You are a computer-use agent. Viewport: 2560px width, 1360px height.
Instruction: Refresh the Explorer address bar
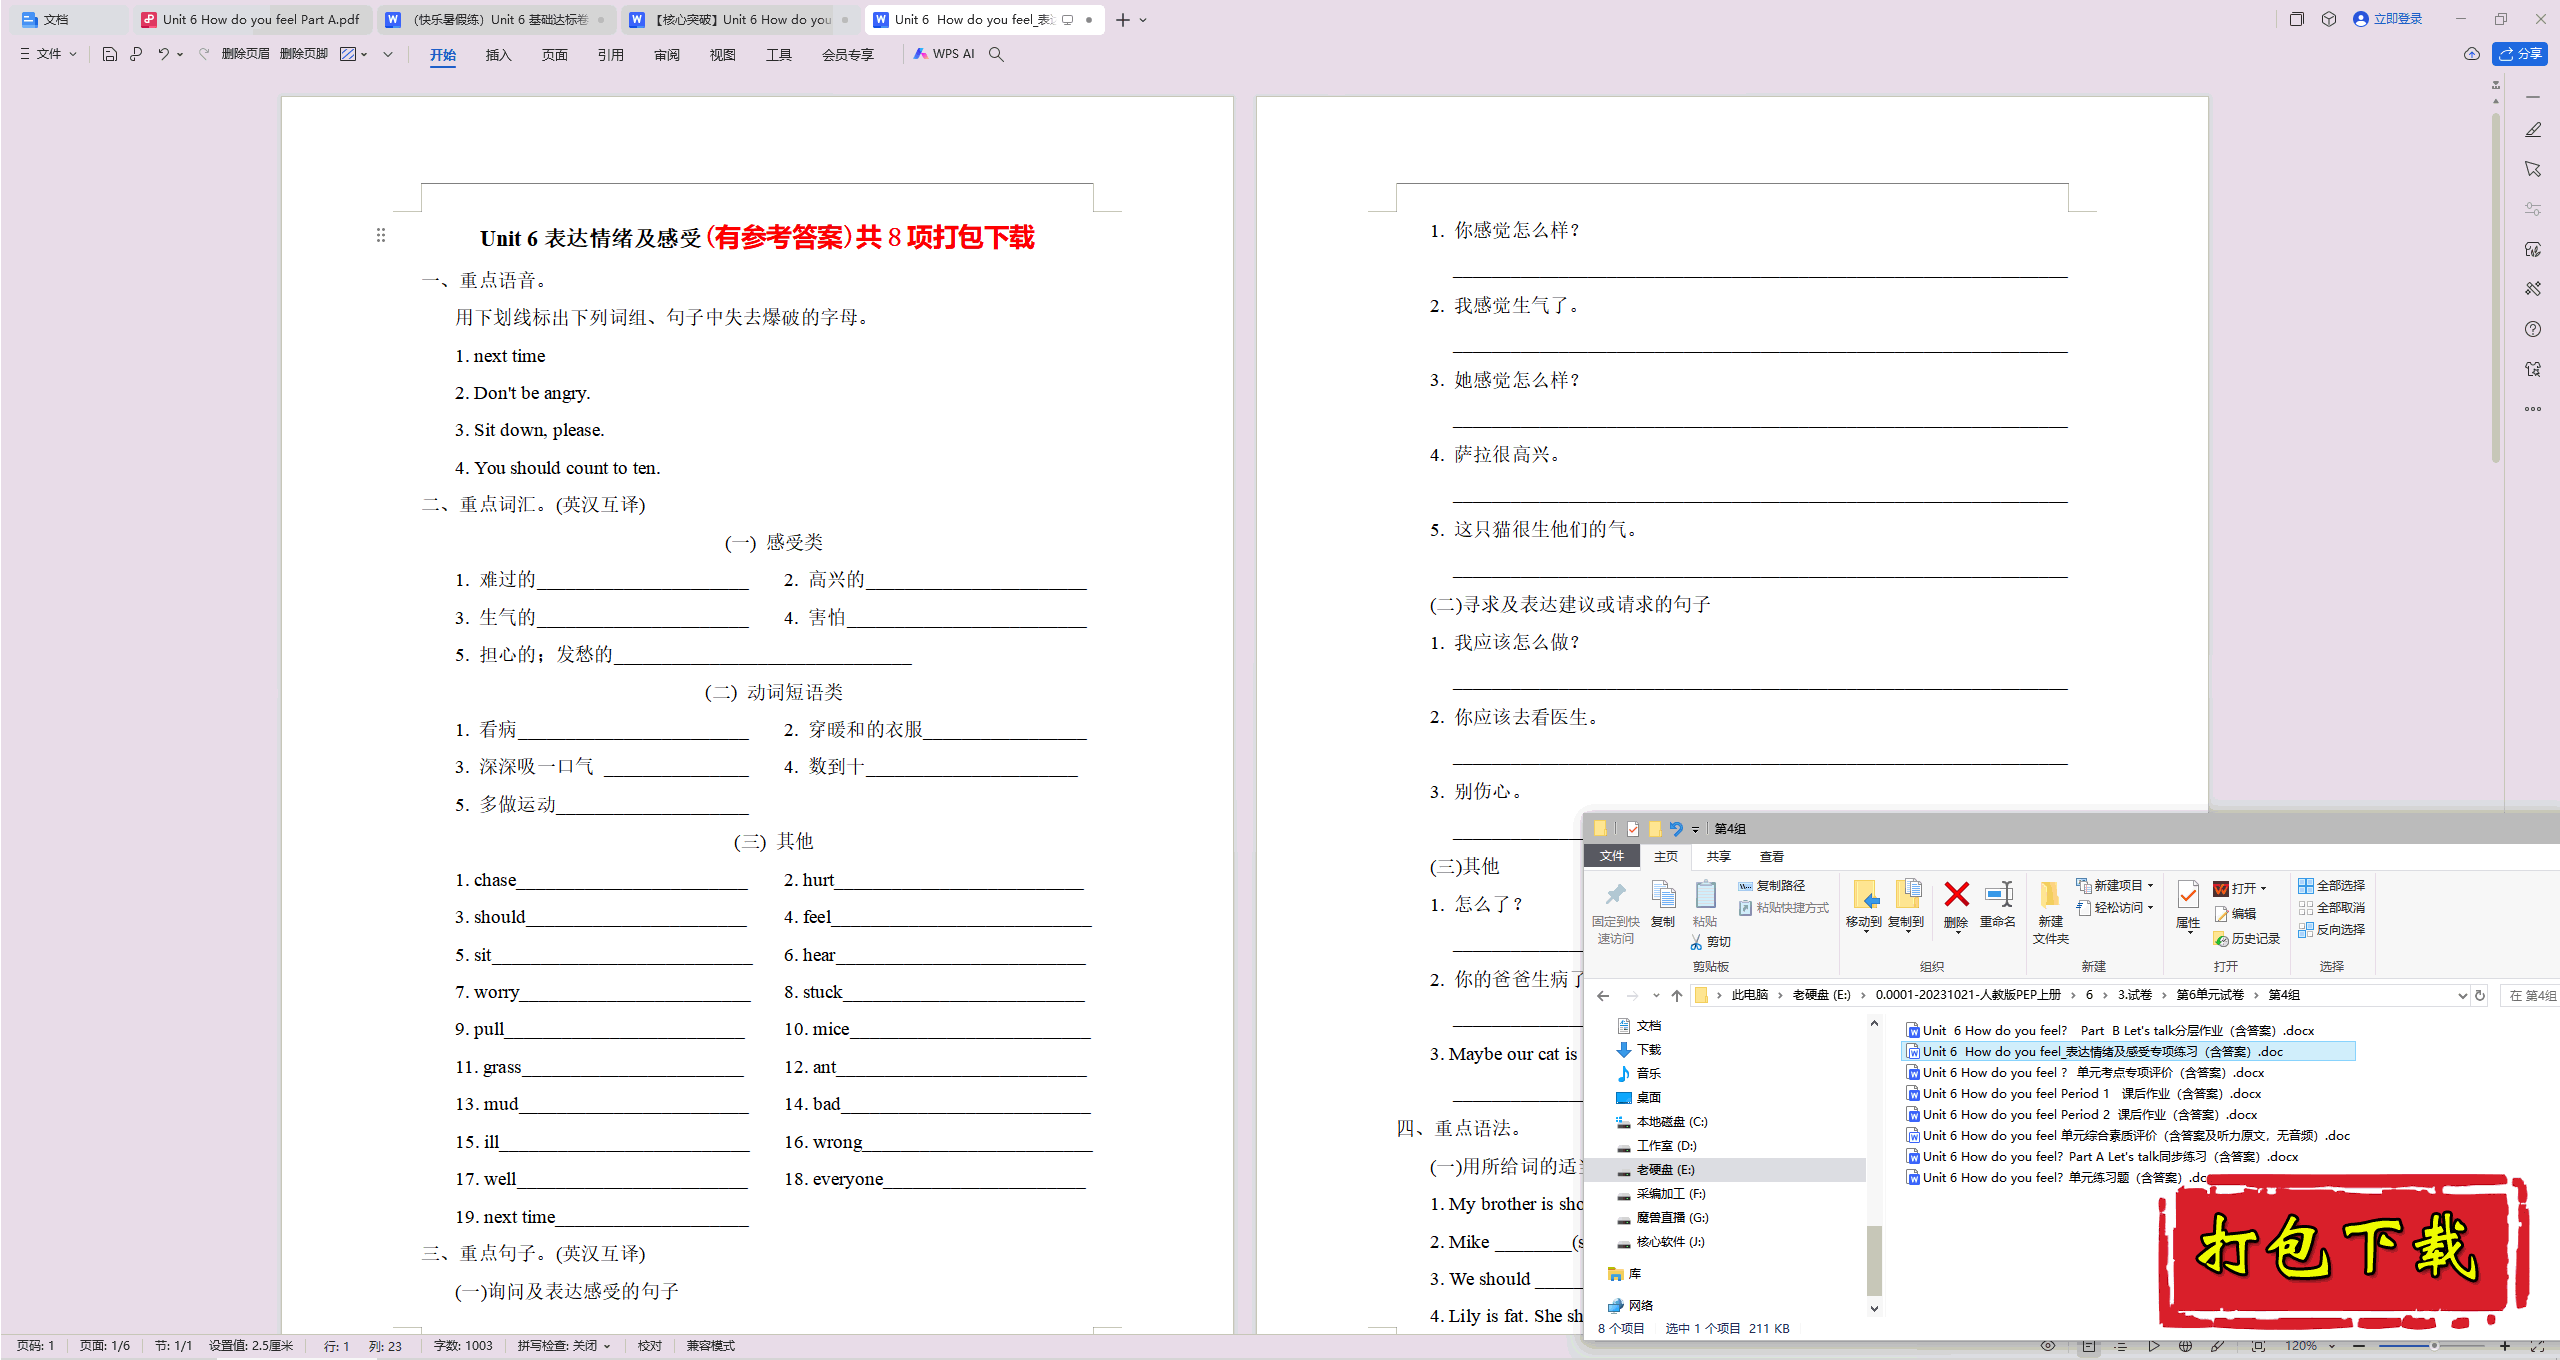pyautogui.click(x=2479, y=995)
